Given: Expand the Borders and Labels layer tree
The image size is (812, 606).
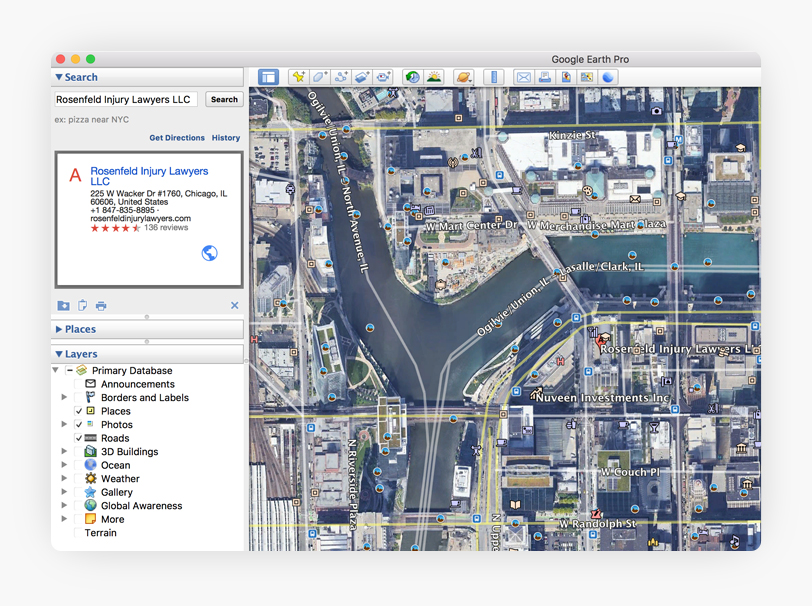Looking at the screenshot, I should coord(65,398).
